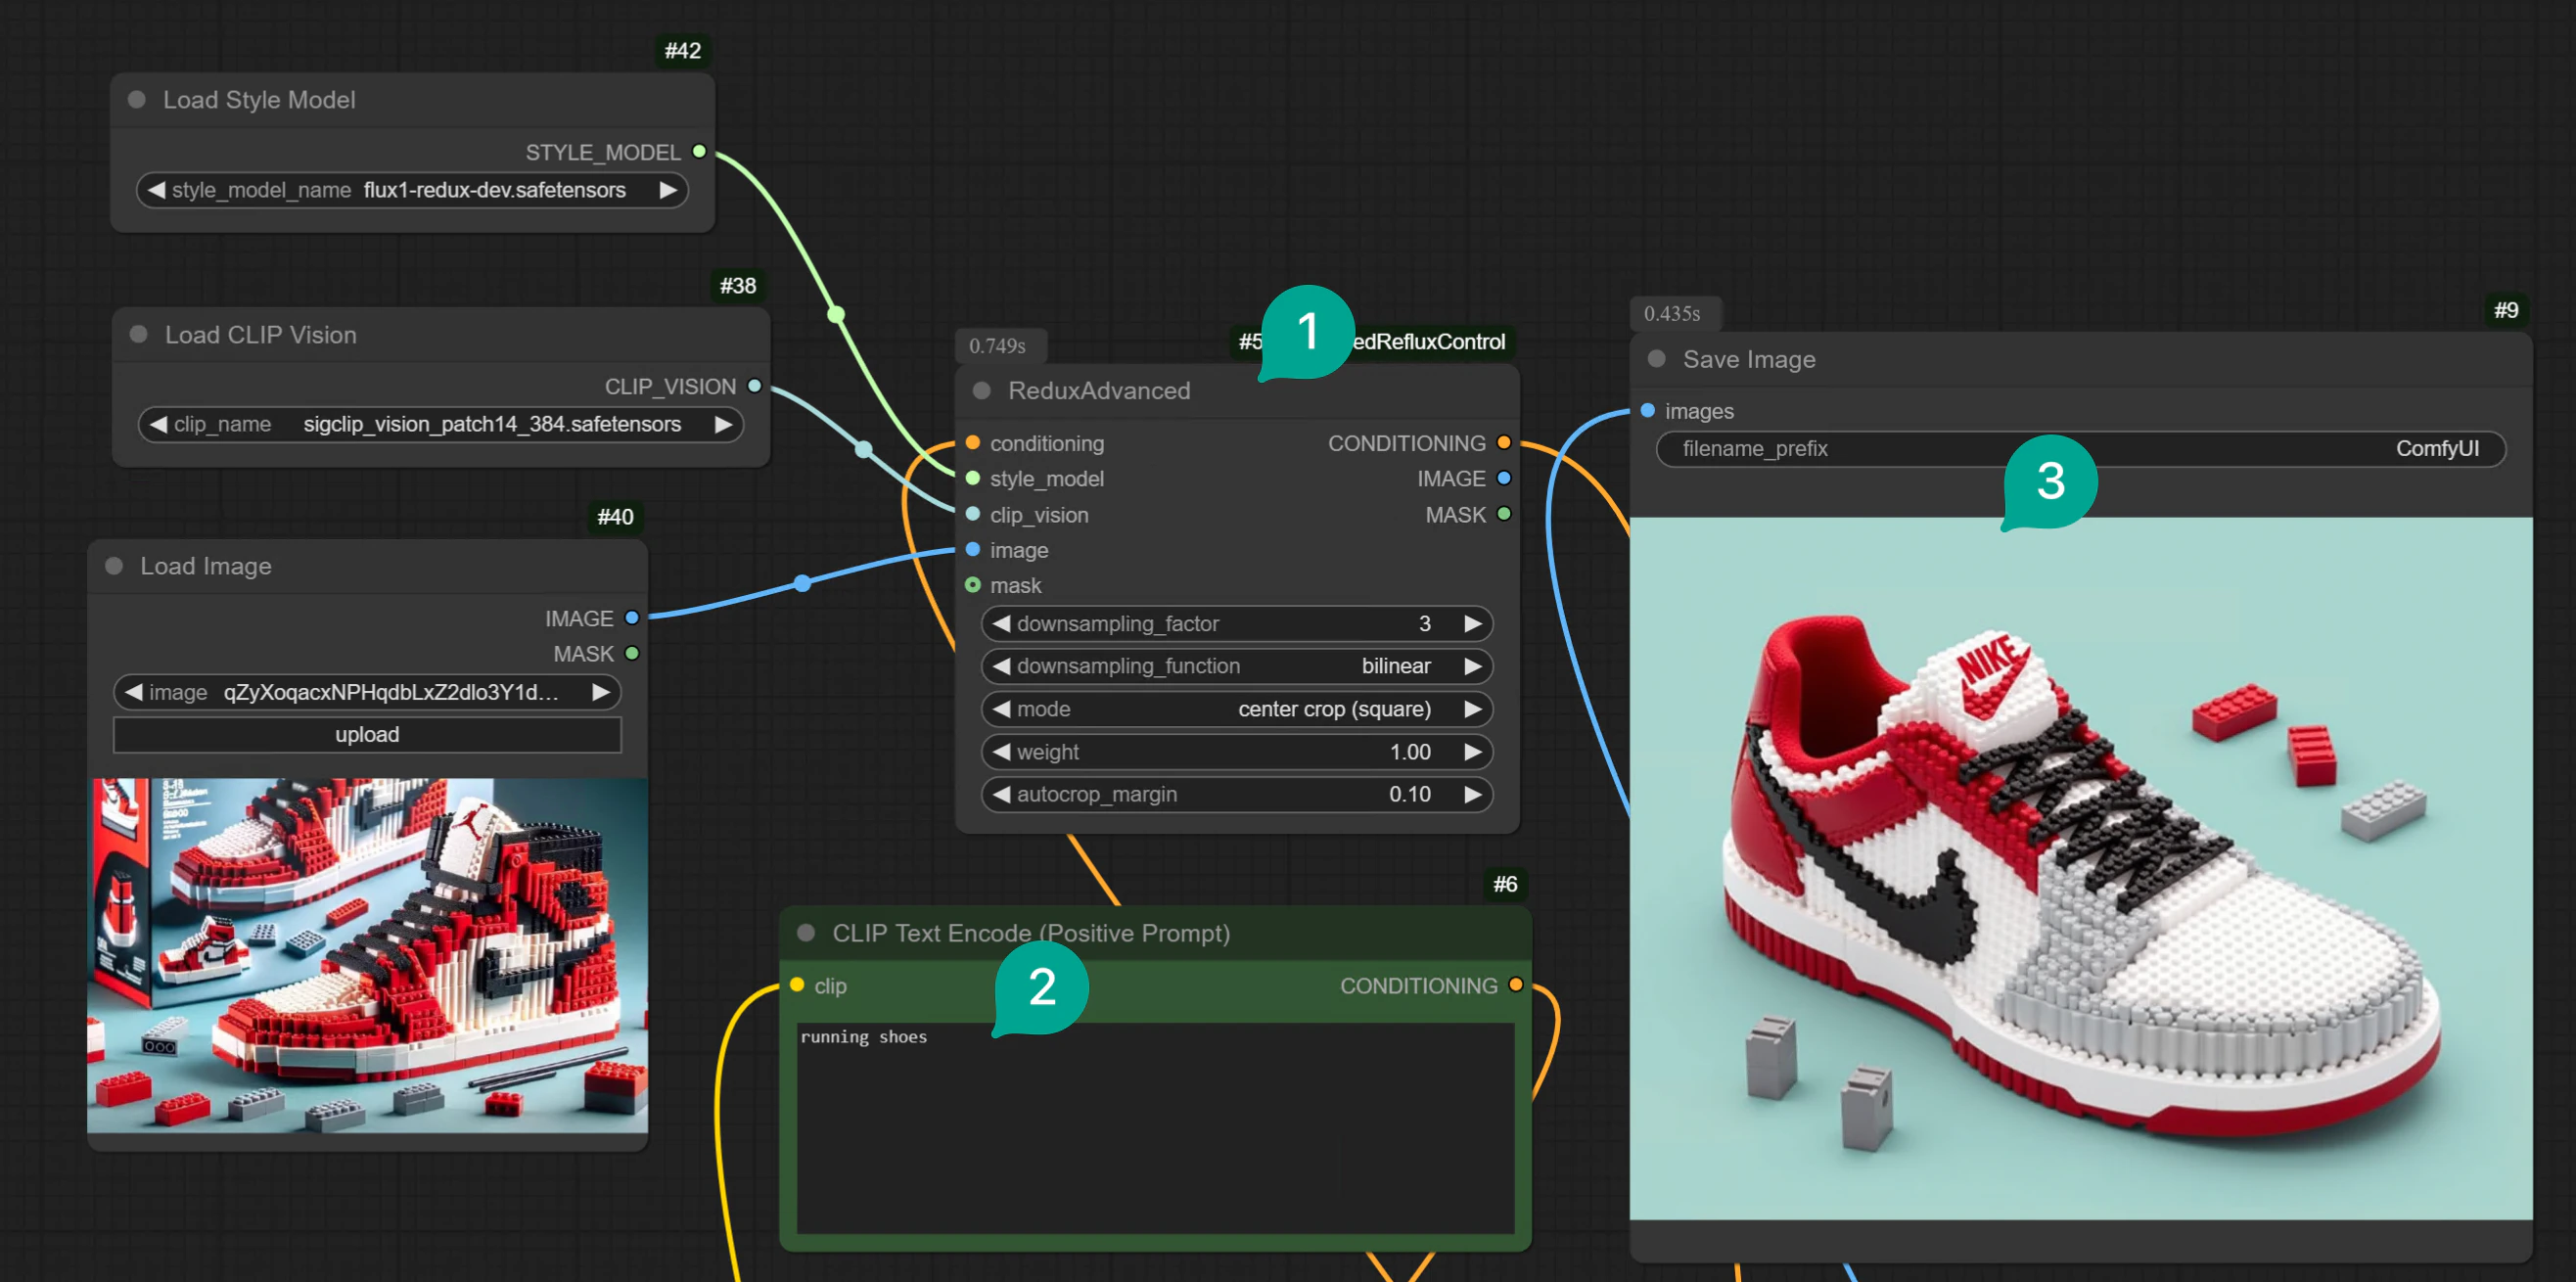
Task: Click the left arrow to decrease downsampling_factor
Action: coord(1001,623)
